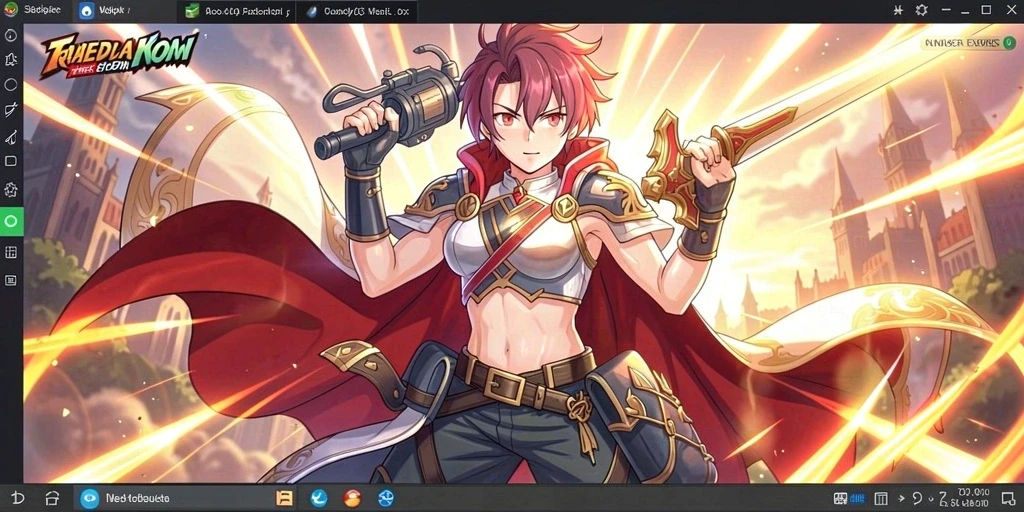Screen dimensions: 1024x512
Task: Click the game title logo
Action: (120, 56)
